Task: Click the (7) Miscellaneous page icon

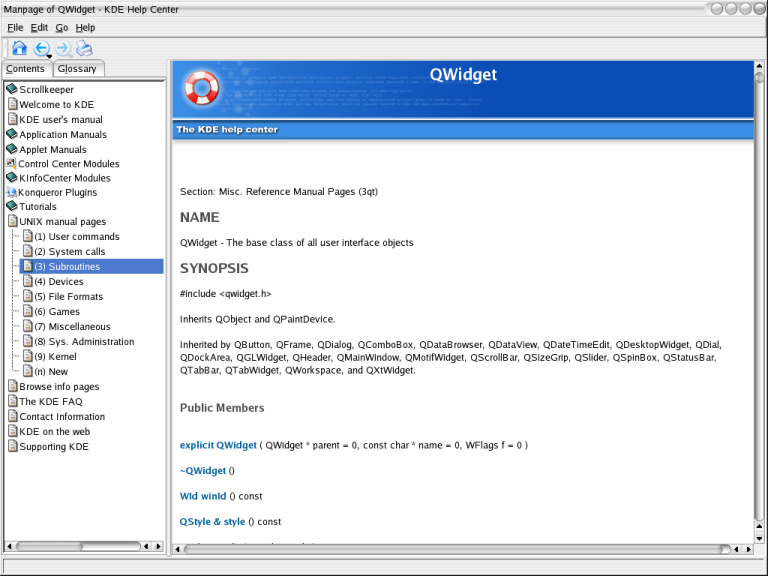Action: 28,326
